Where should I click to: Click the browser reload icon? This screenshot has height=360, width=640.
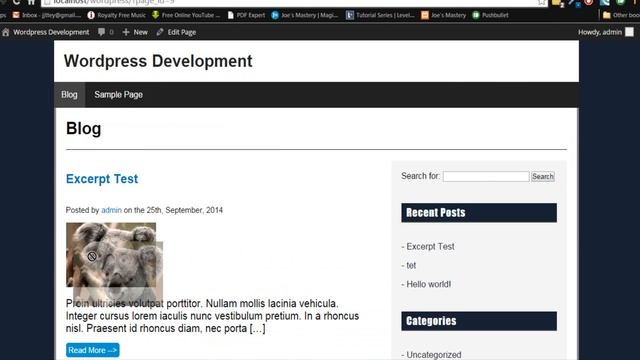pyautogui.click(x=16, y=2)
